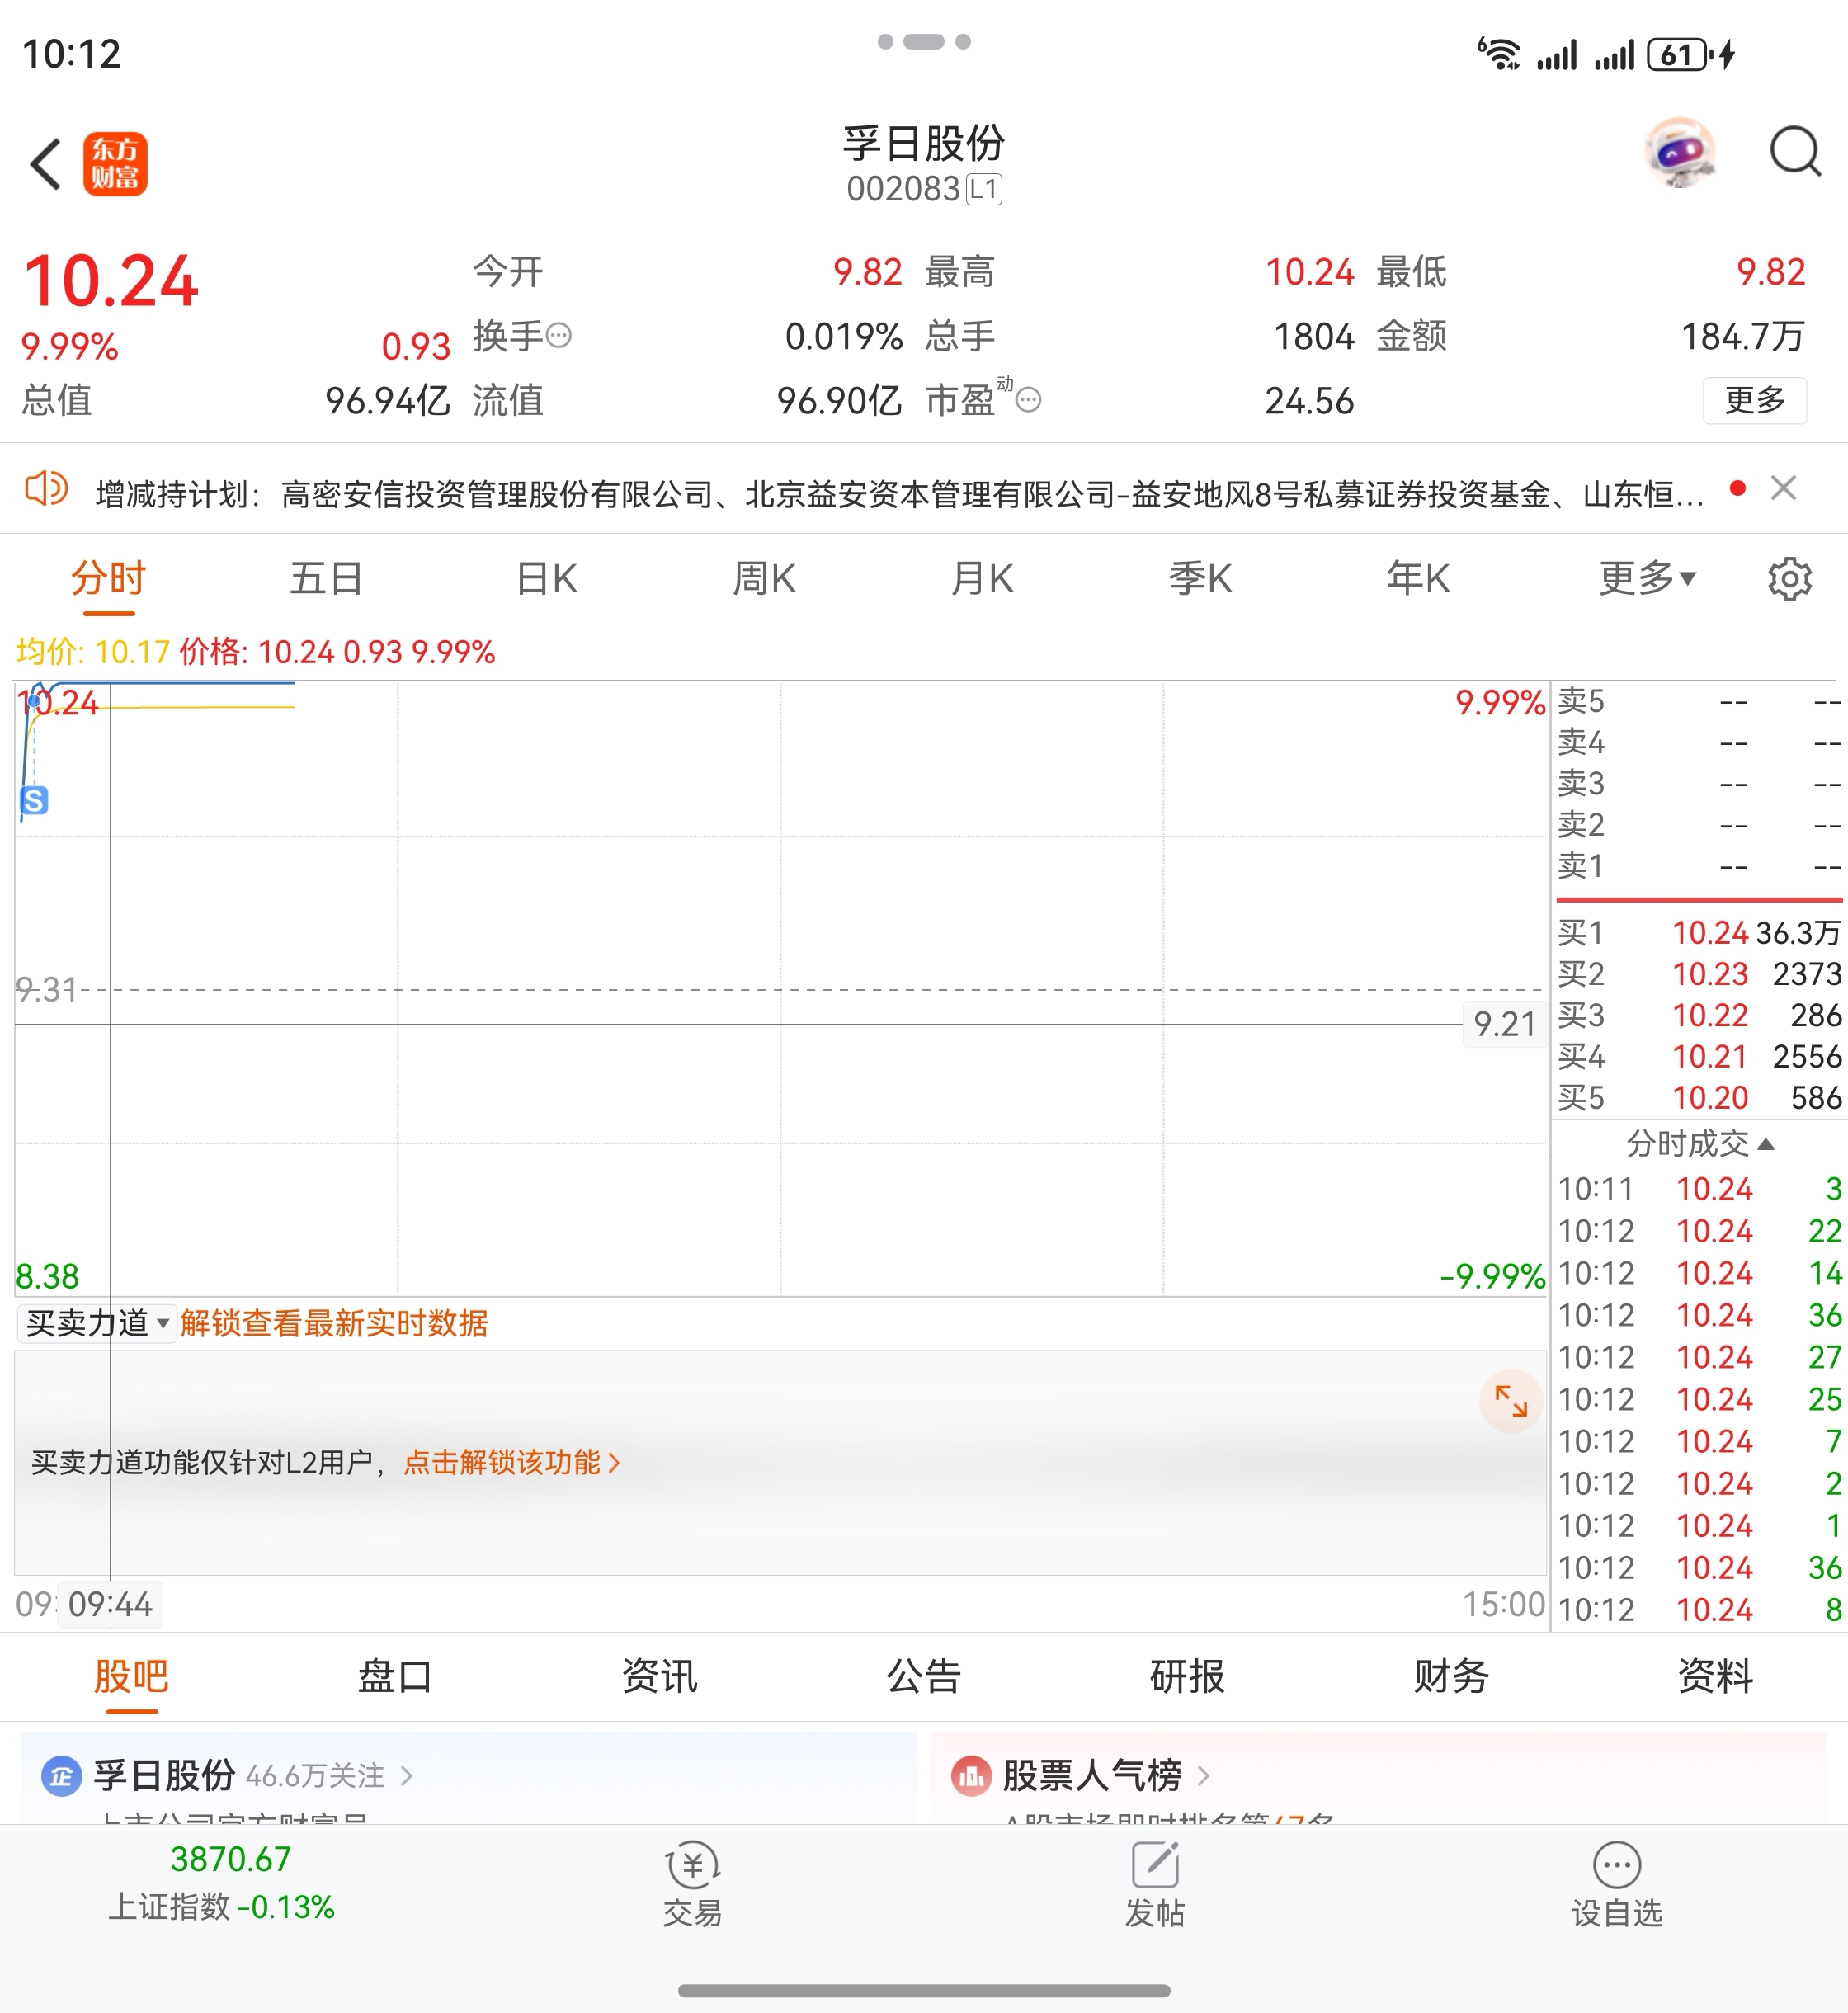This screenshot has width=1848, height=2013.
Task: Tap the announcement speaker icon
Action: click(46, 489)
